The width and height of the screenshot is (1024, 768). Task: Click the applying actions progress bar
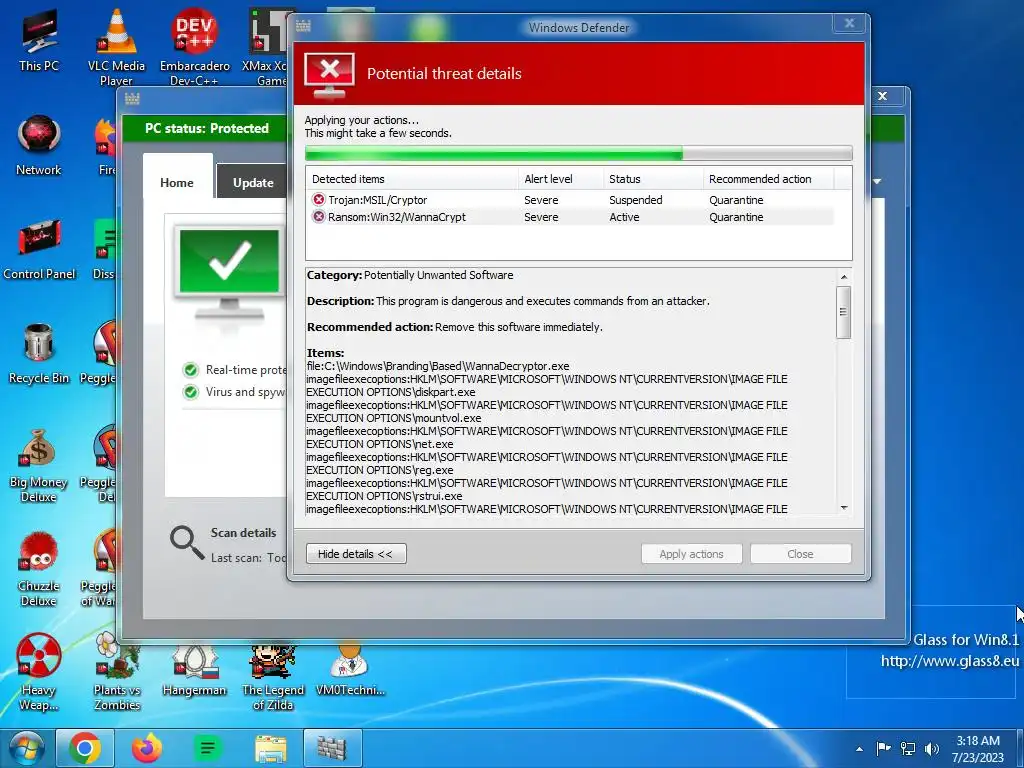click(x=579, y=153)
